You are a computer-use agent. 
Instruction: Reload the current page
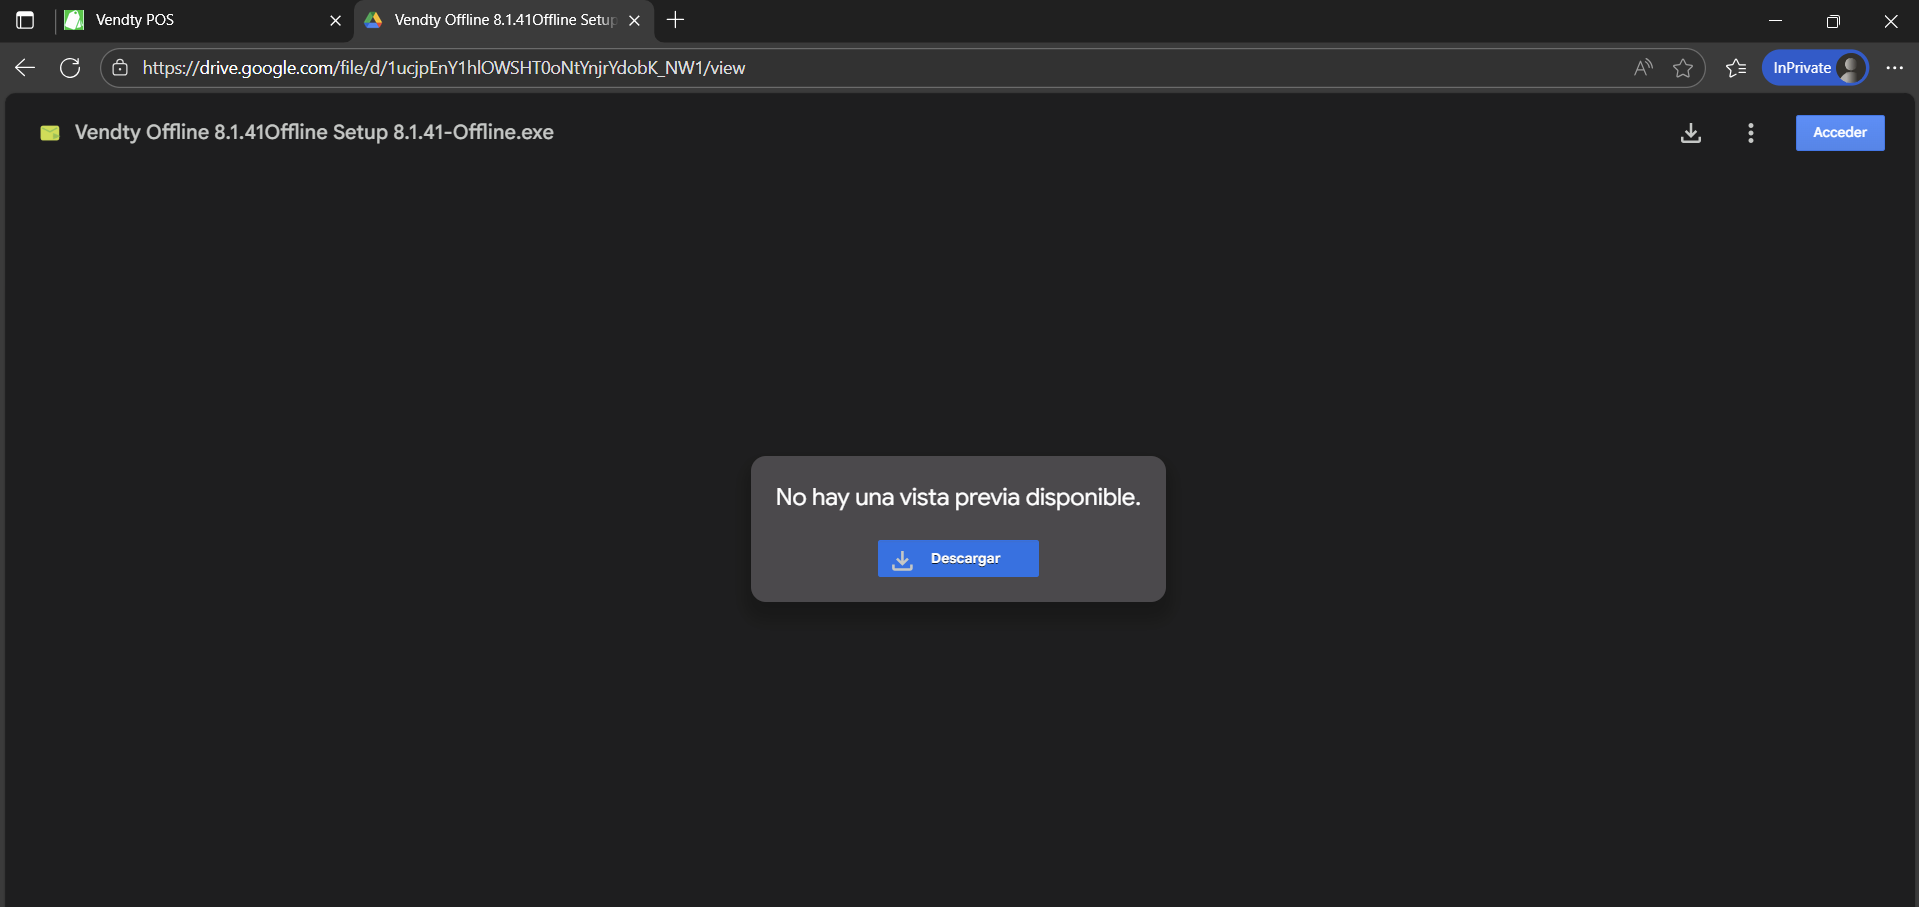(x=70, y=68)
